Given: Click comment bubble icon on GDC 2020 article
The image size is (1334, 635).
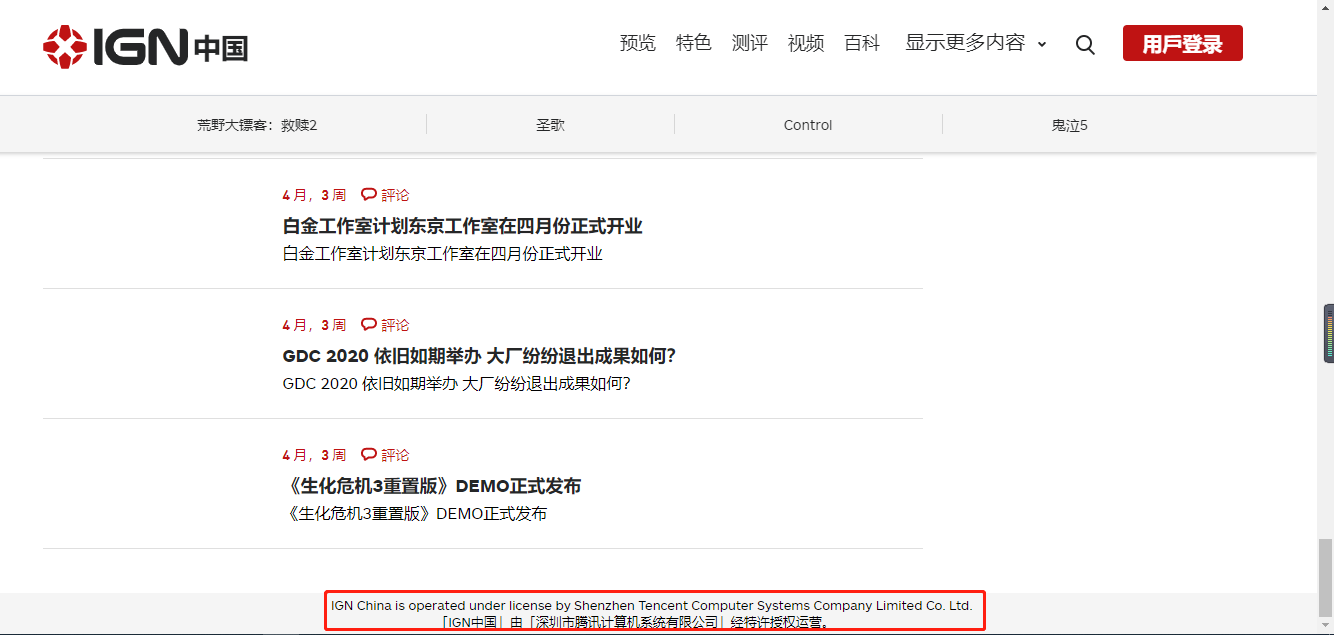Looking at the screenshot, I should (x=369, y=324).
